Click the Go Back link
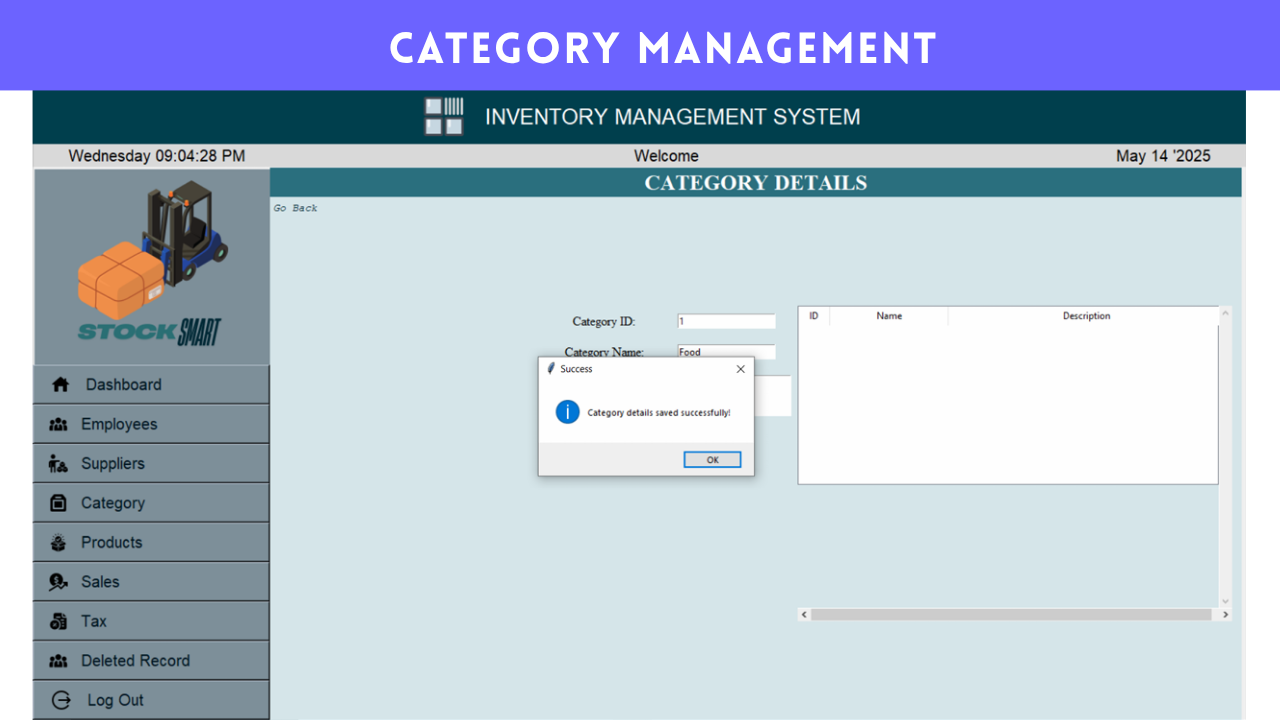Image resolution: width=1280 pixels, height=720 pixels. pyautogui.click(x=296, y=208)
